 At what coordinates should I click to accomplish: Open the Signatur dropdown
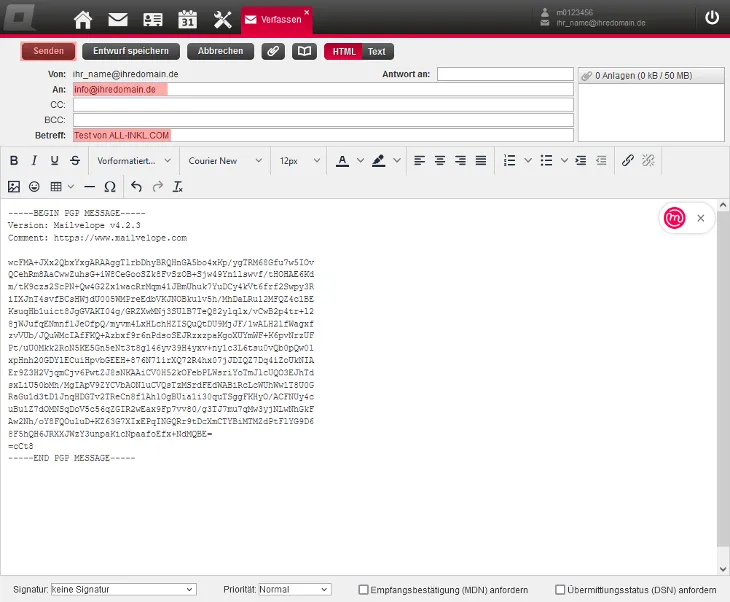124,589
